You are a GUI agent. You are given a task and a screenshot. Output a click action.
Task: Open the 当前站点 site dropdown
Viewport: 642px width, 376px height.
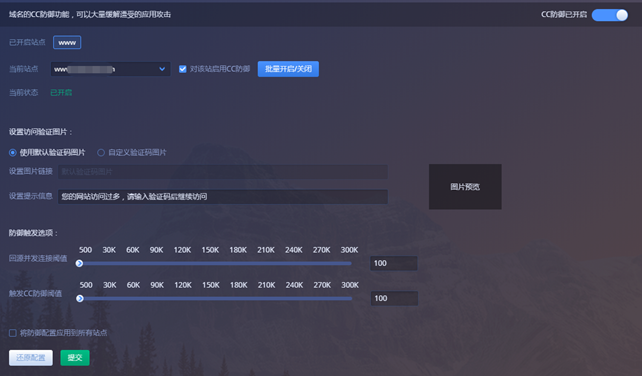111,69
